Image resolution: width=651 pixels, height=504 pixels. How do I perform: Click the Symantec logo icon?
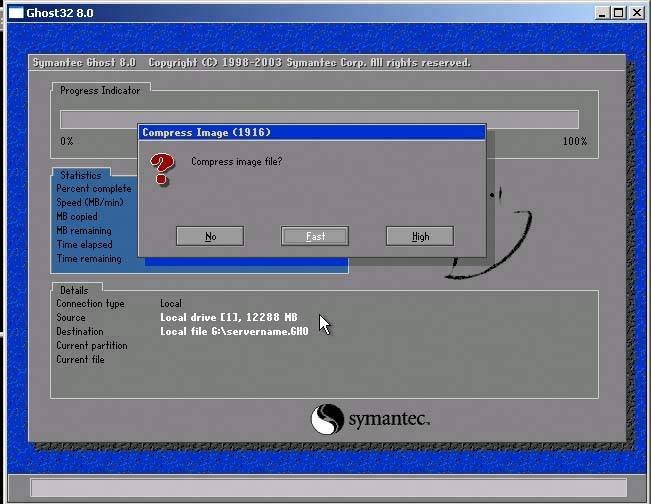tap(328, 419)
